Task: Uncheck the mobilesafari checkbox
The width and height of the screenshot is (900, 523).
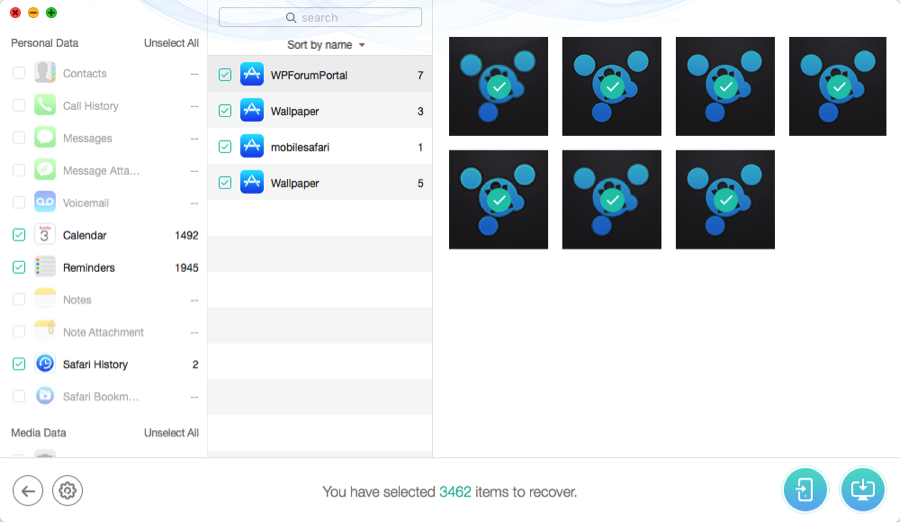Action: coord(225,147)
